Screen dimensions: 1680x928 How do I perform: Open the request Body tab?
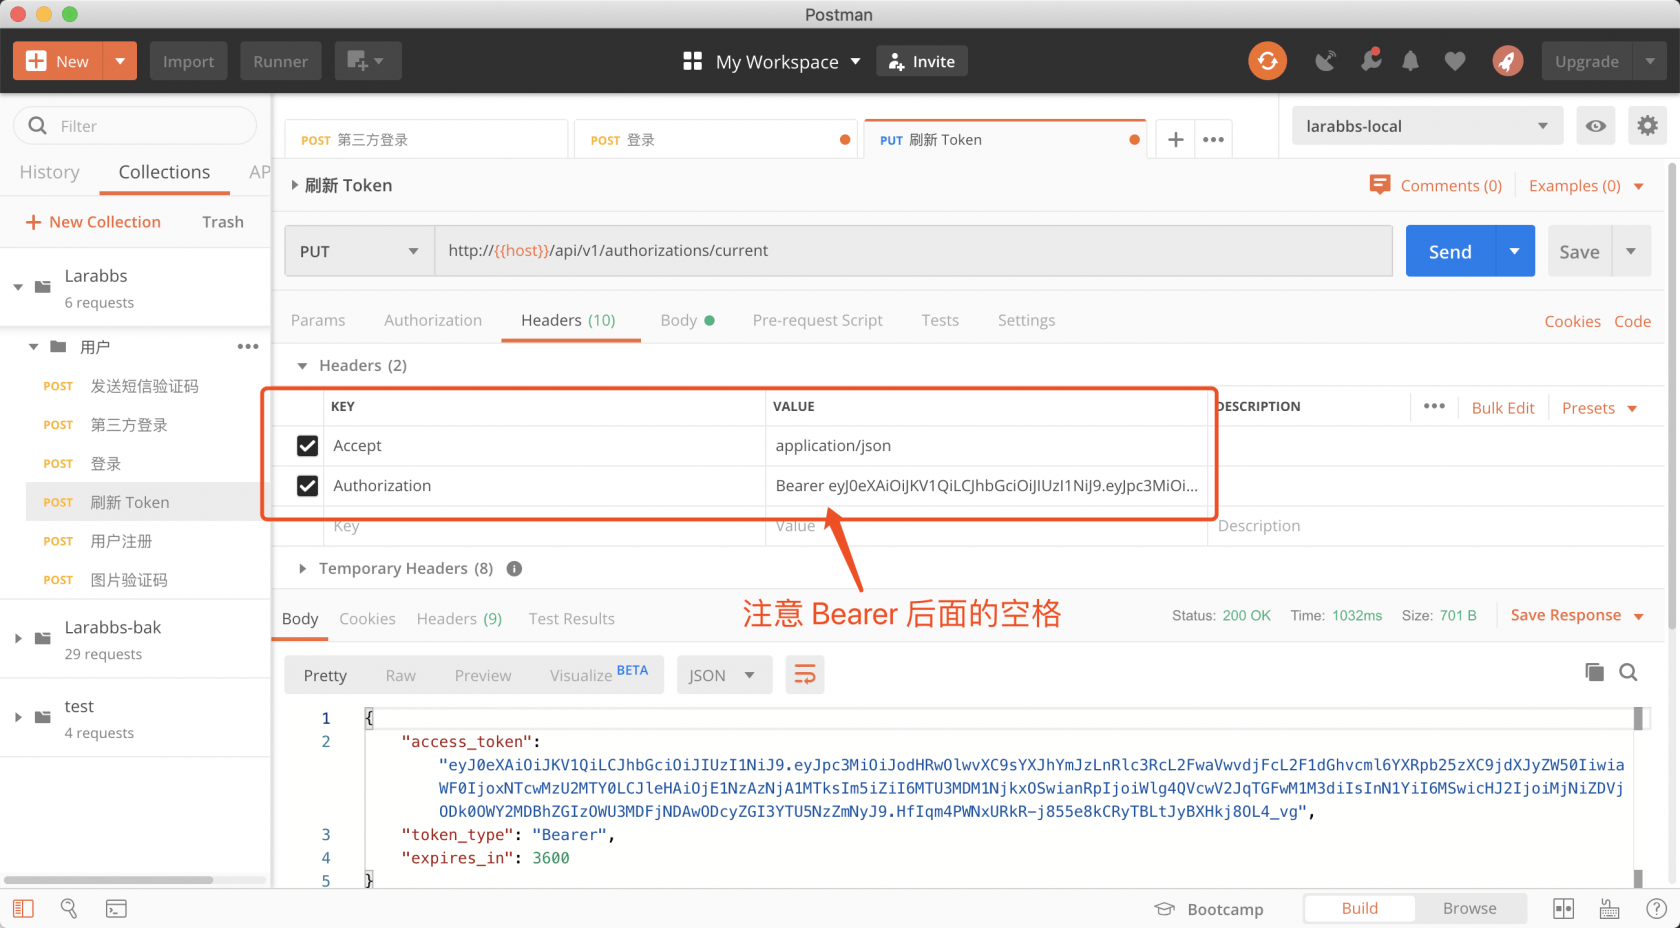coord(687,320)
